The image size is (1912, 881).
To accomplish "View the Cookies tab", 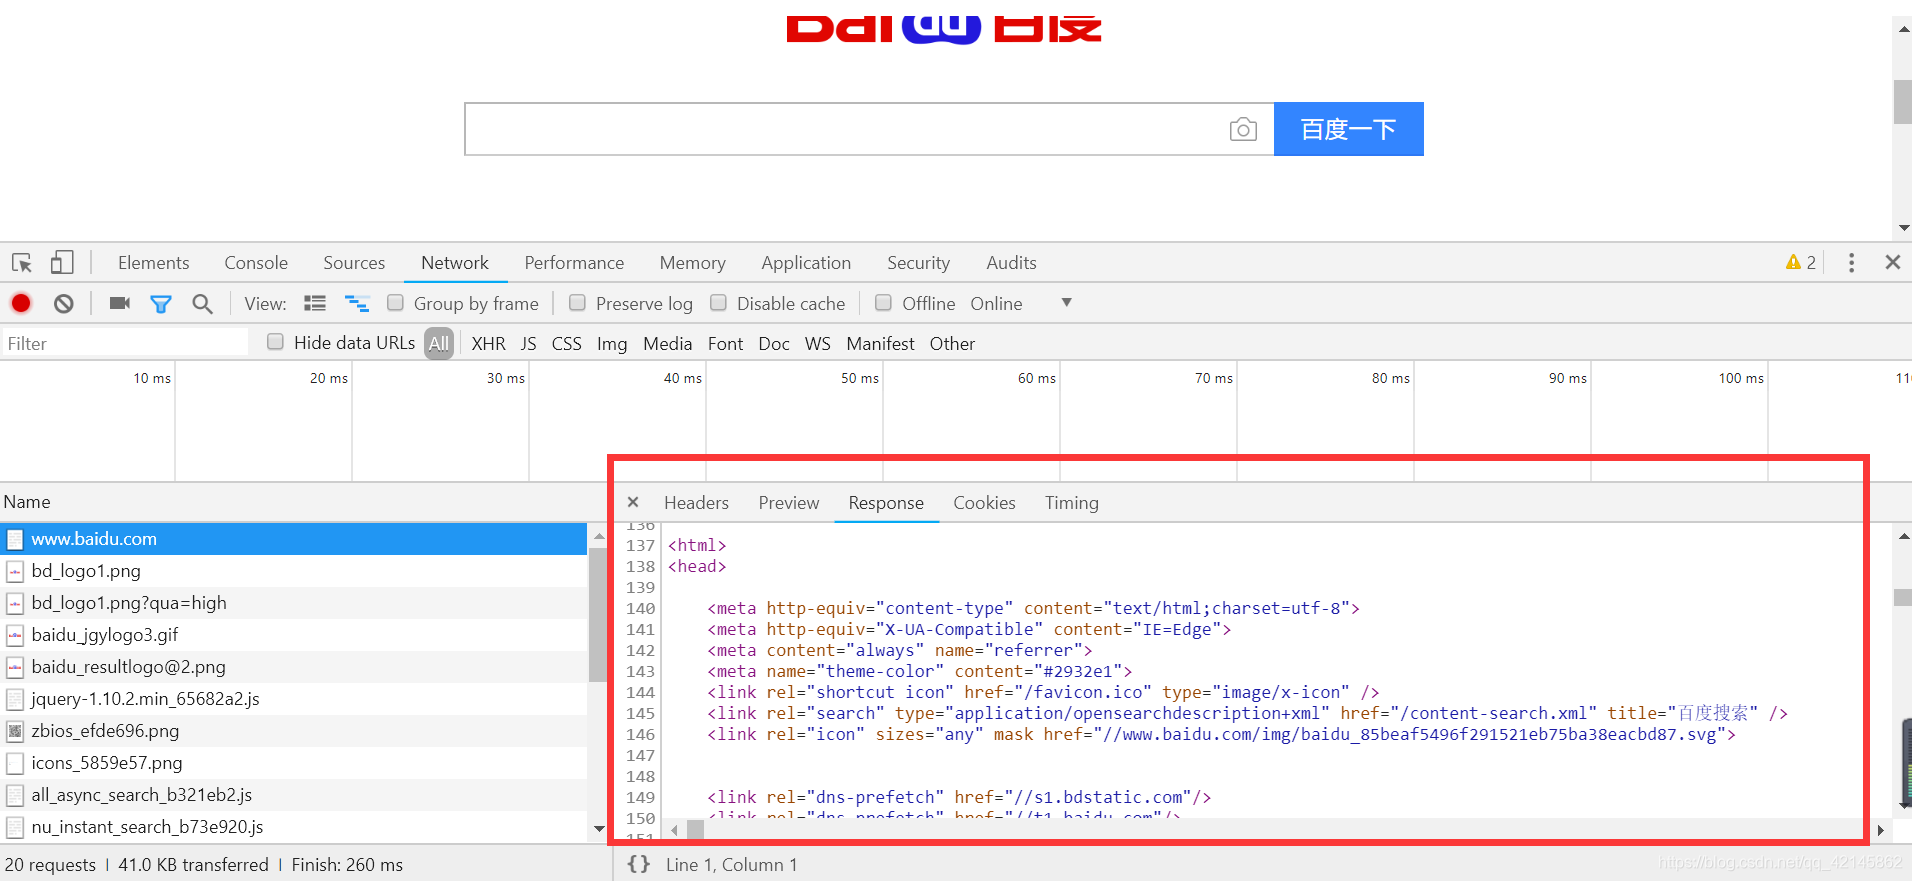I will 984,503.
